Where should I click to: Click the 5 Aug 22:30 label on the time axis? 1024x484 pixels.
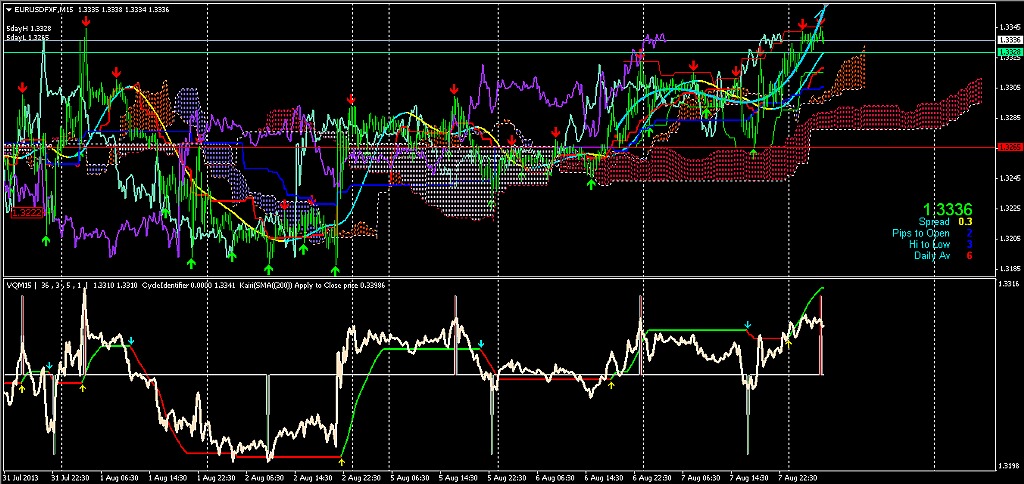tap(507, 477)
